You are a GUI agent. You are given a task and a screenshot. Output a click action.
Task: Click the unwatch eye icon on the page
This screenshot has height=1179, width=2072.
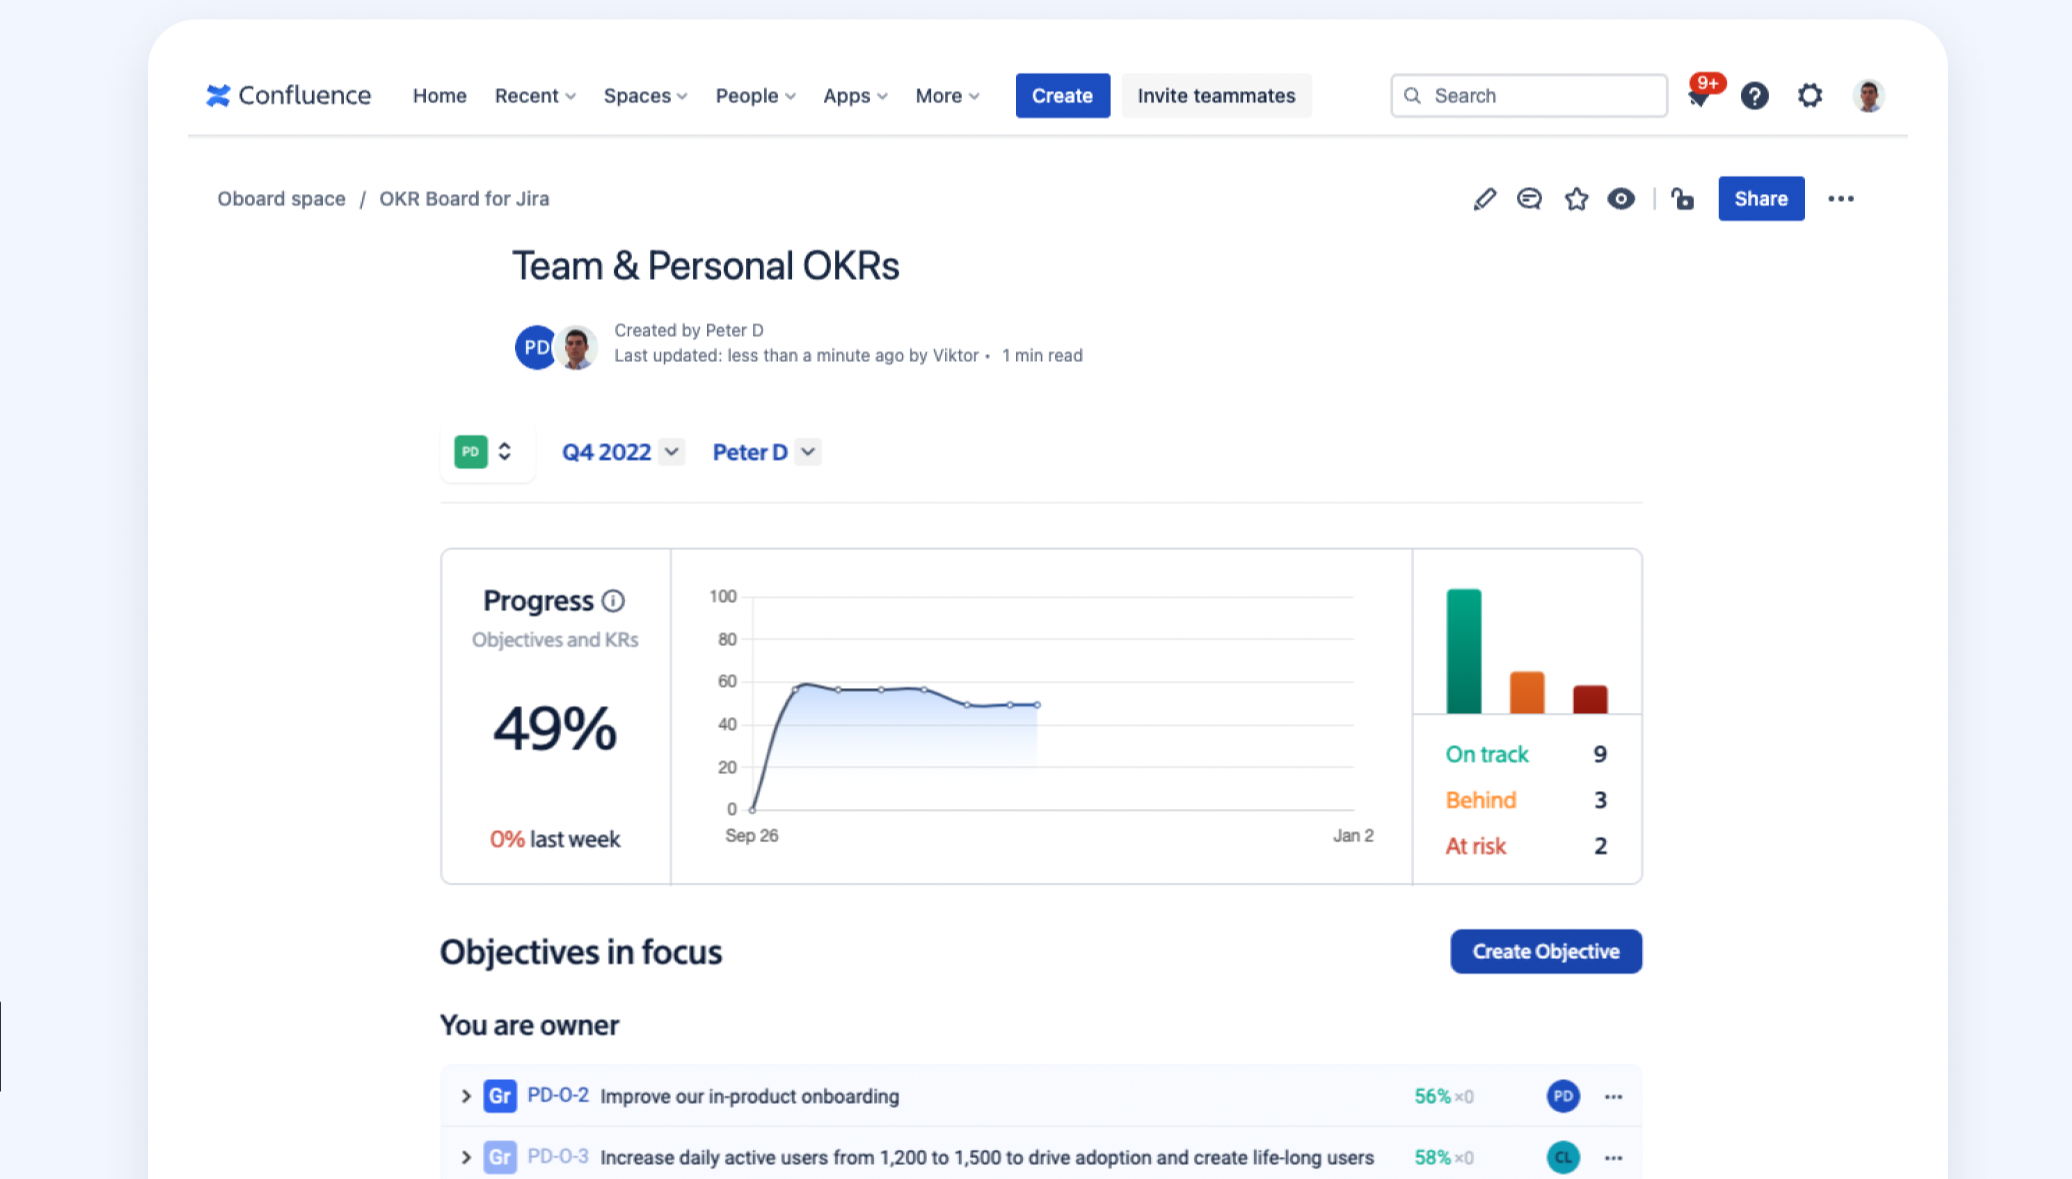(x=1622, y=198)
